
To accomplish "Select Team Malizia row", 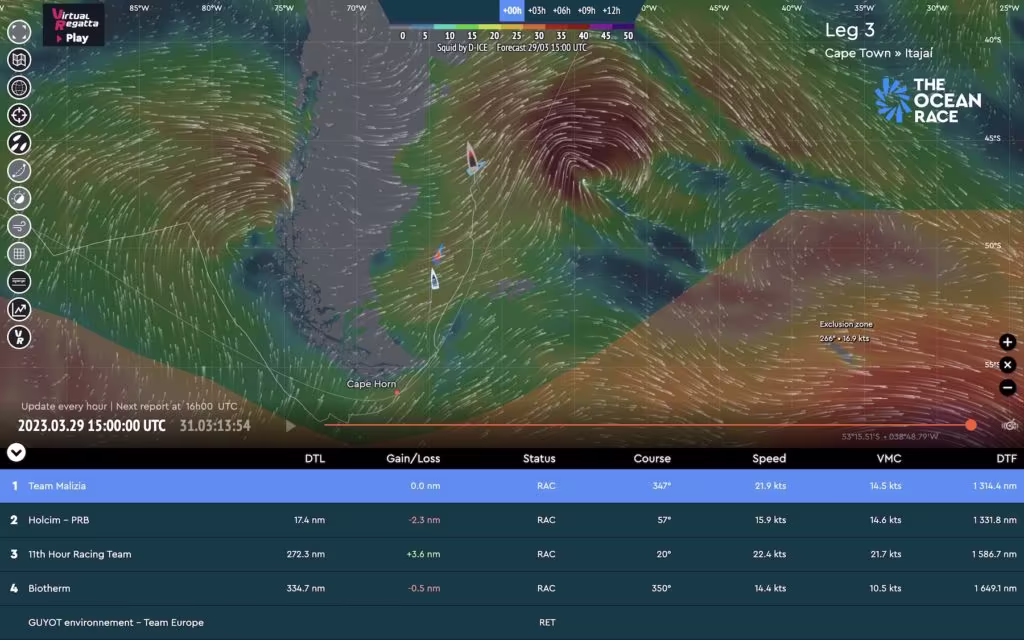I will point(512,486).
